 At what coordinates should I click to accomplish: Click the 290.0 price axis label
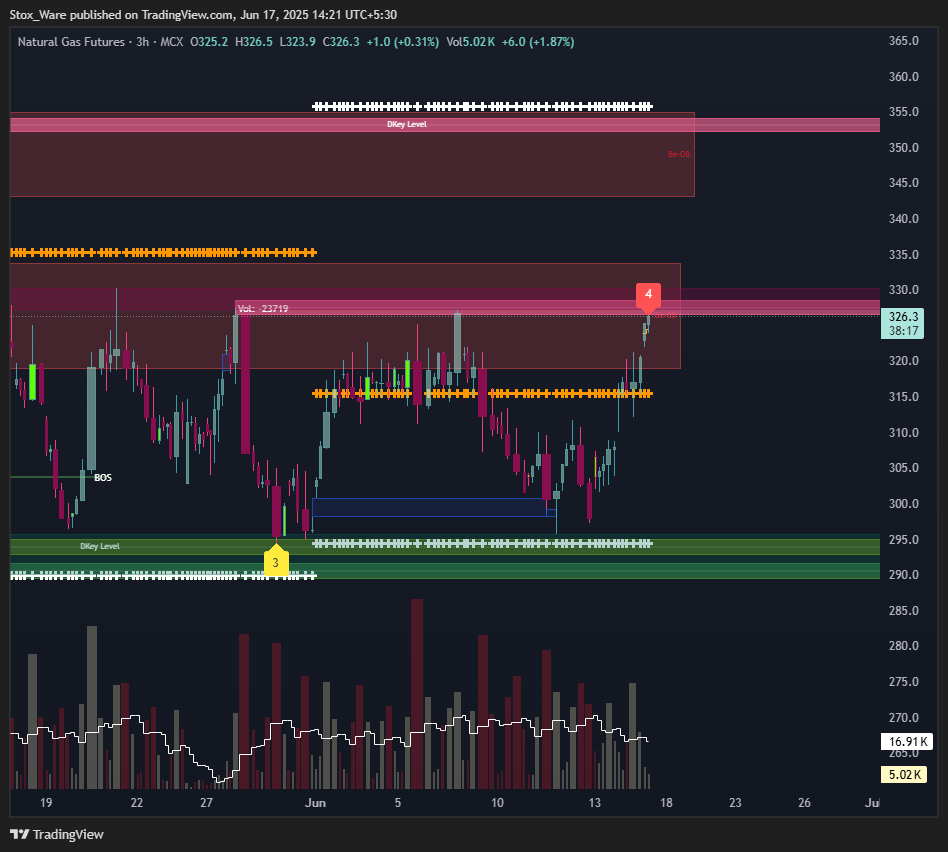[x=903, y=574]
